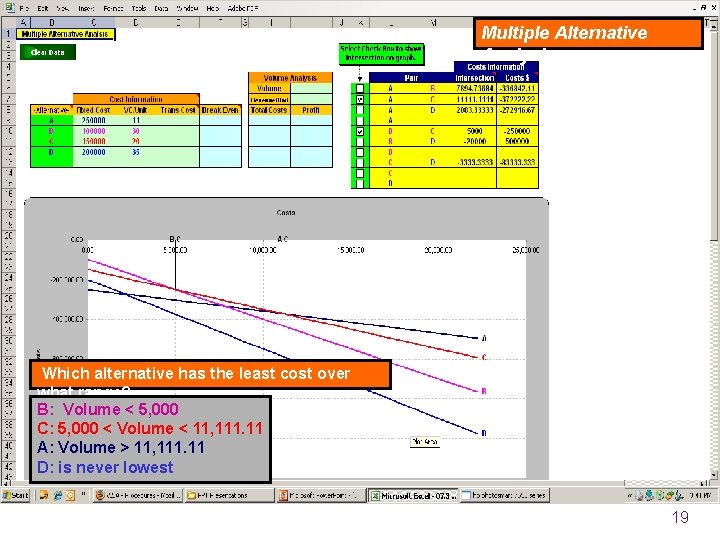Open the third quick launch icon on taskbar
Viewport: 720px width, 540px height.
pos(70,495)
